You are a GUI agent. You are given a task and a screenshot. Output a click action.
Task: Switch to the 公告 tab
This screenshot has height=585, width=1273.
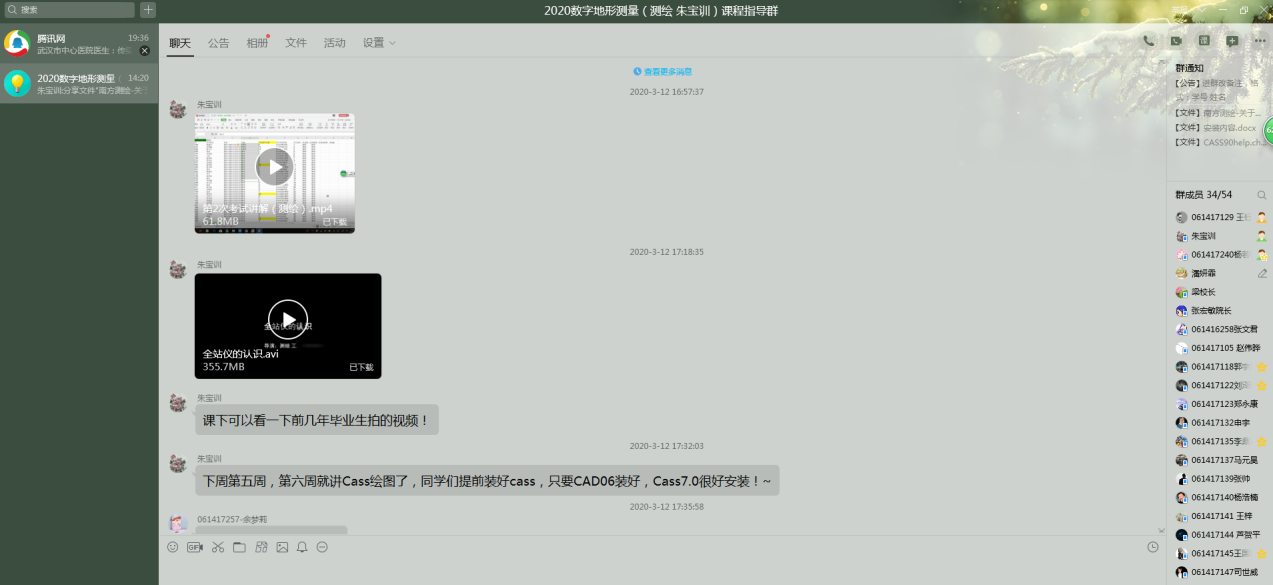tap(218, 43)
